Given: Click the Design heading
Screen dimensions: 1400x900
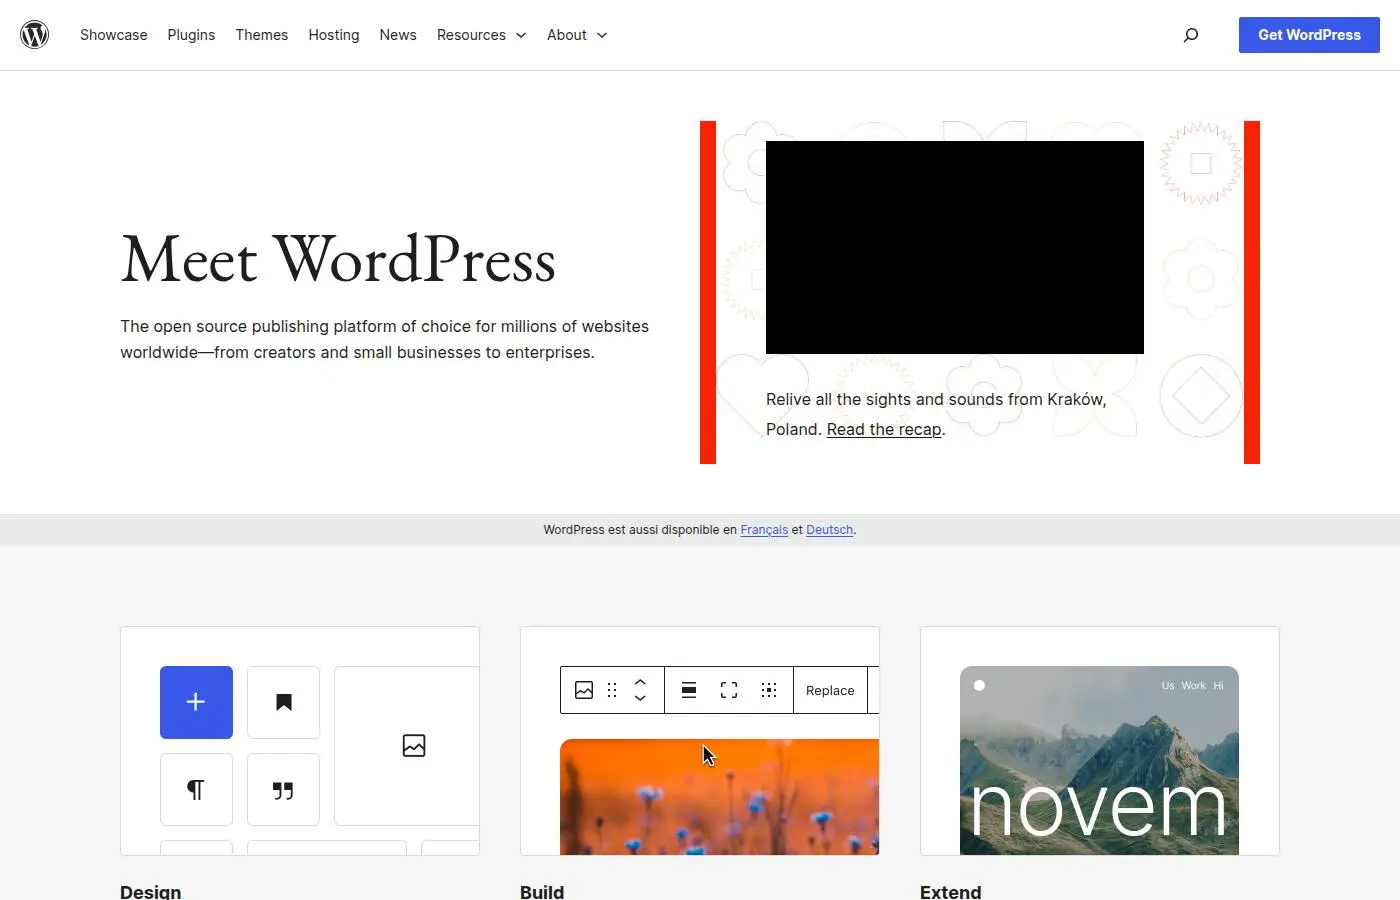Looking at the screenshot, I should coord(151,892).
